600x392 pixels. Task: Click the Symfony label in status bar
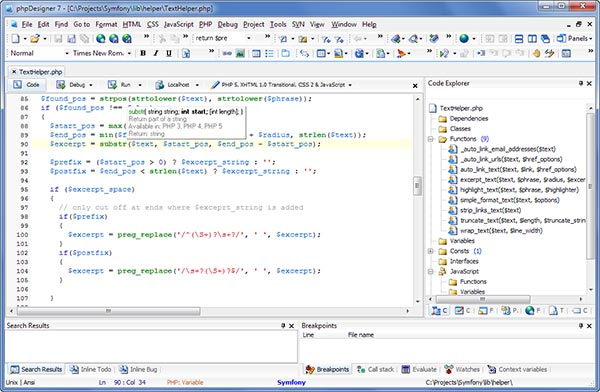tap(291, 382)
